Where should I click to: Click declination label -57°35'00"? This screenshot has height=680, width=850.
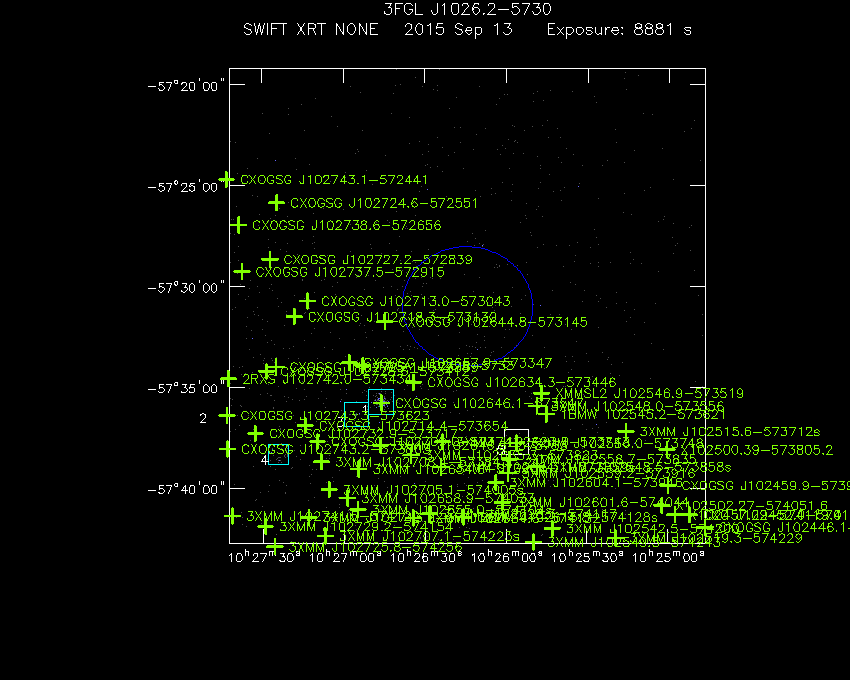click(186, 388)
